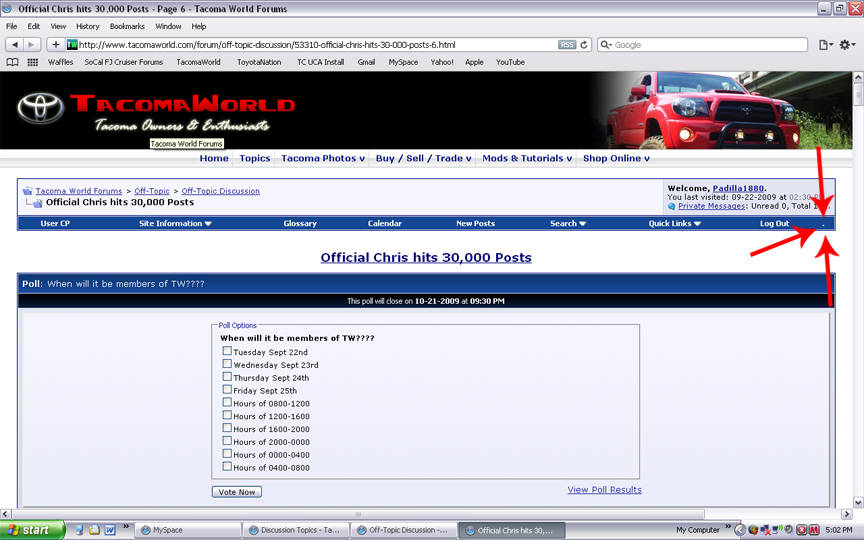Open the YouTube bookmark
864x540 pixels.
point(510,62)
